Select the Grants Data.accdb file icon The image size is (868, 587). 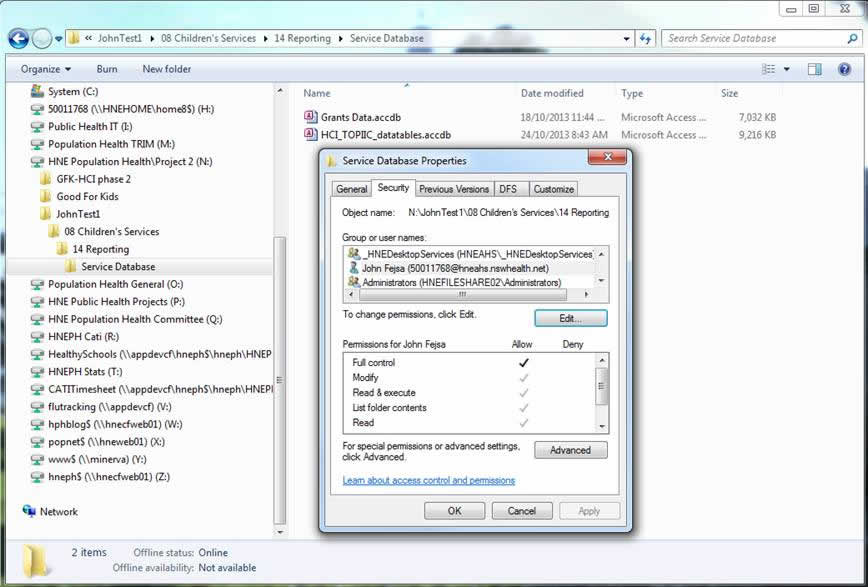[x=311, y=117]
